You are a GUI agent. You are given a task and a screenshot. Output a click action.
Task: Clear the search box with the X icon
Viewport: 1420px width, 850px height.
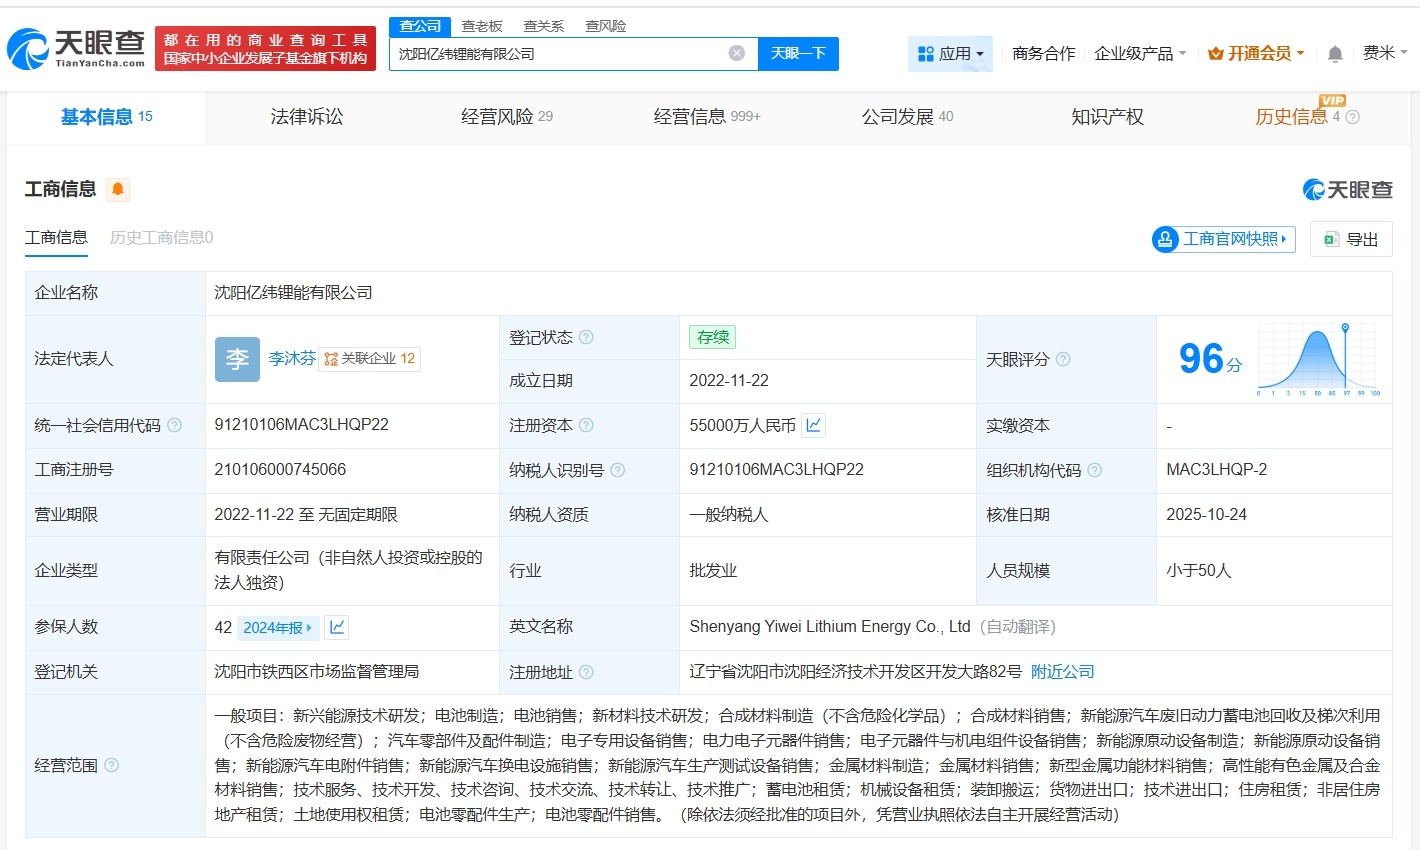coord(736,53)
